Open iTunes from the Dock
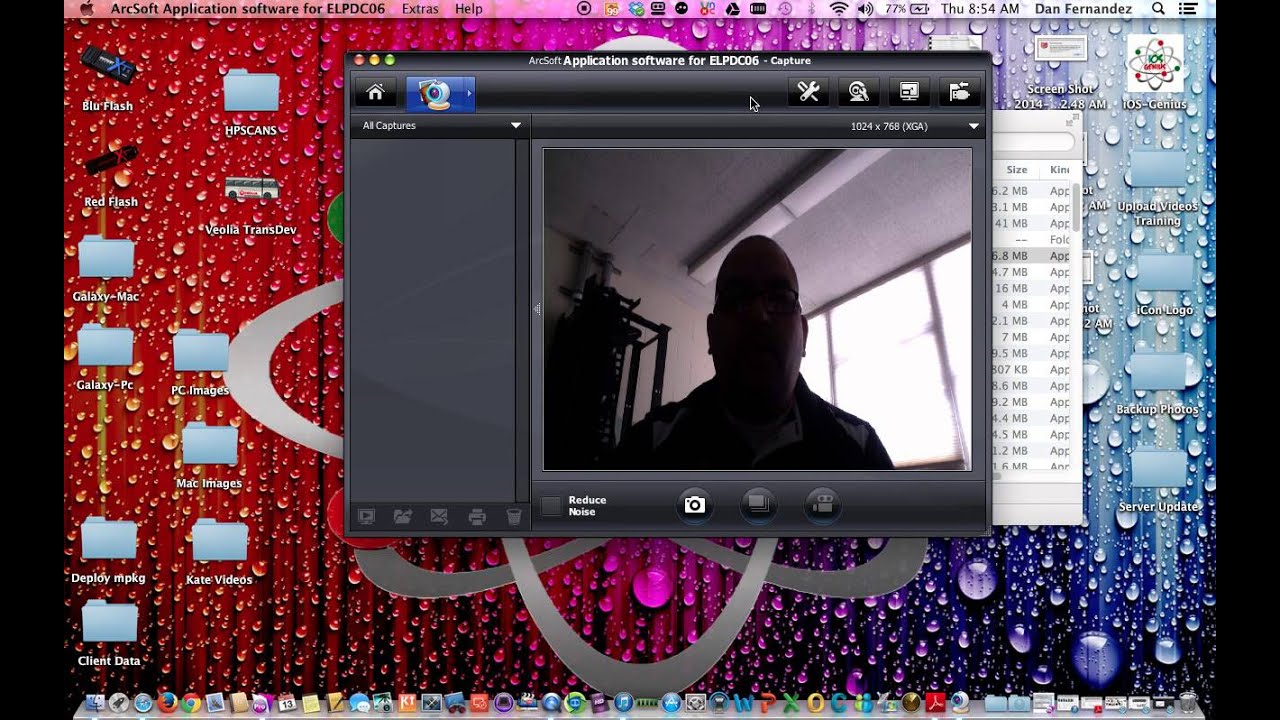 click(x=623, y=703)
